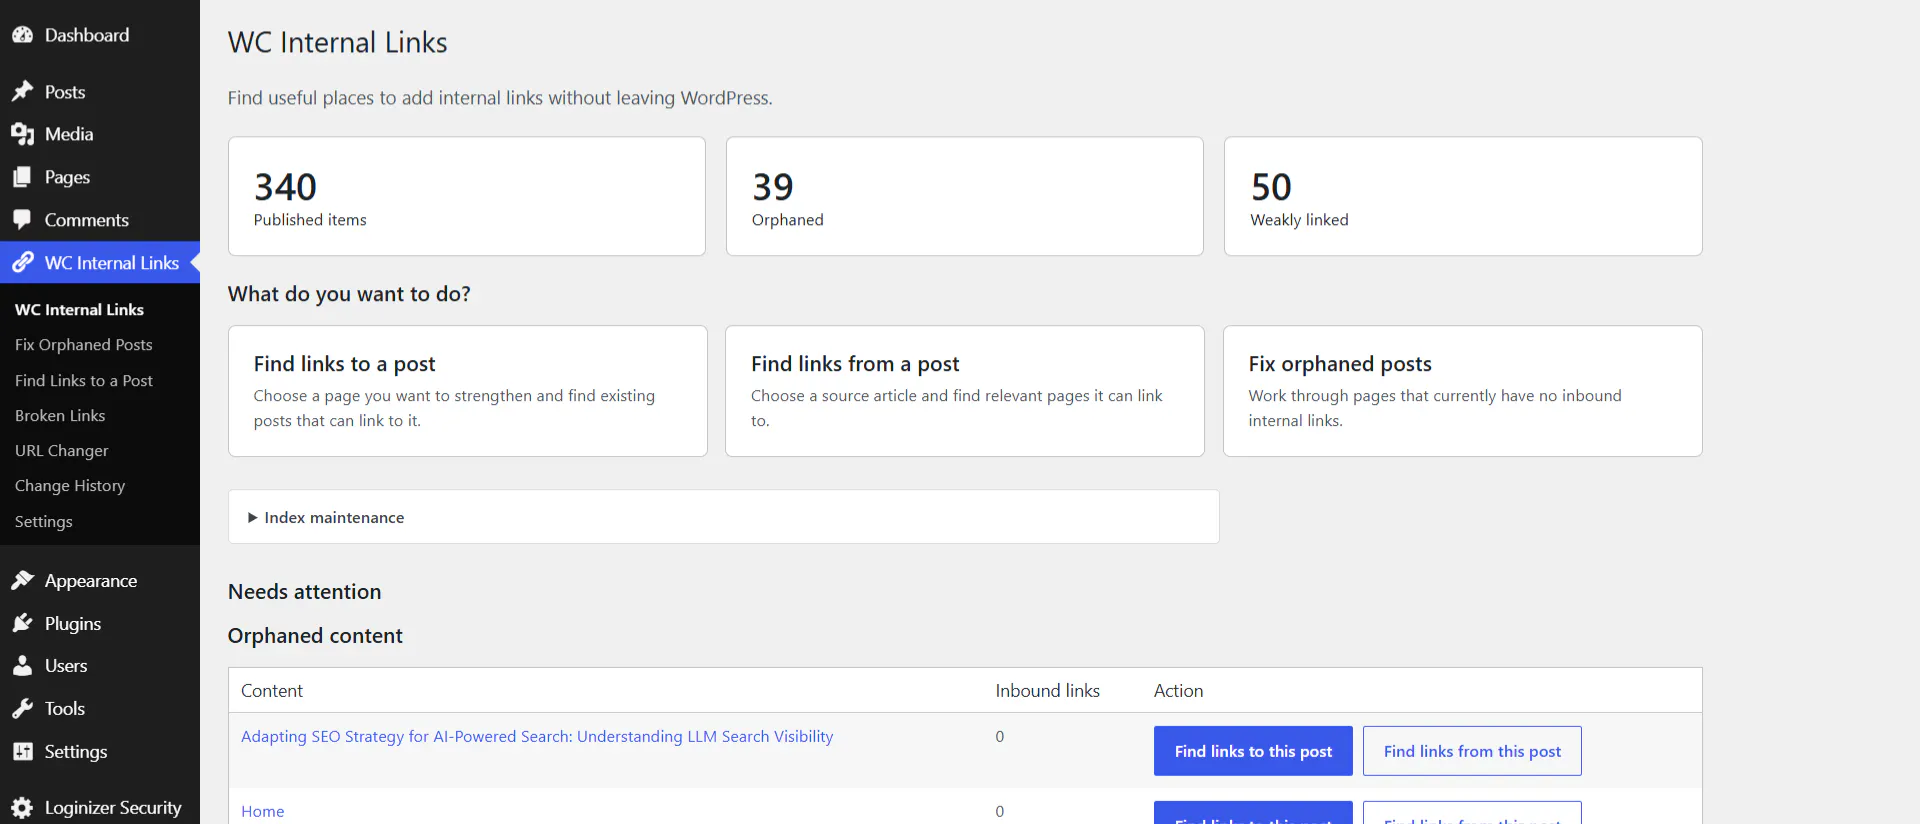Click the Media library icon

tap(22, 134)
